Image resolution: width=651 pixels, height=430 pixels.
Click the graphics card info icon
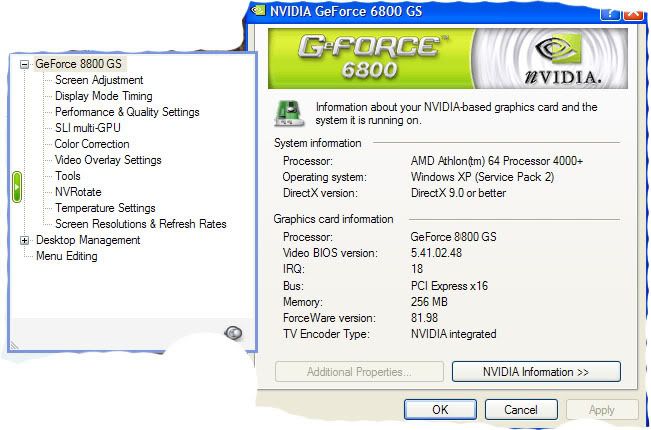289,113
